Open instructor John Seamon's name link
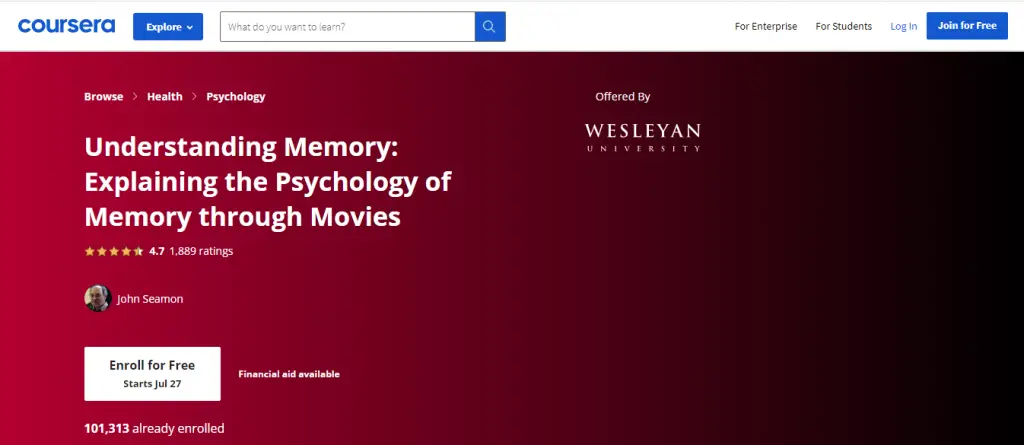The image size is (1024, 445). pyautogui.click(x=151, y=298)
